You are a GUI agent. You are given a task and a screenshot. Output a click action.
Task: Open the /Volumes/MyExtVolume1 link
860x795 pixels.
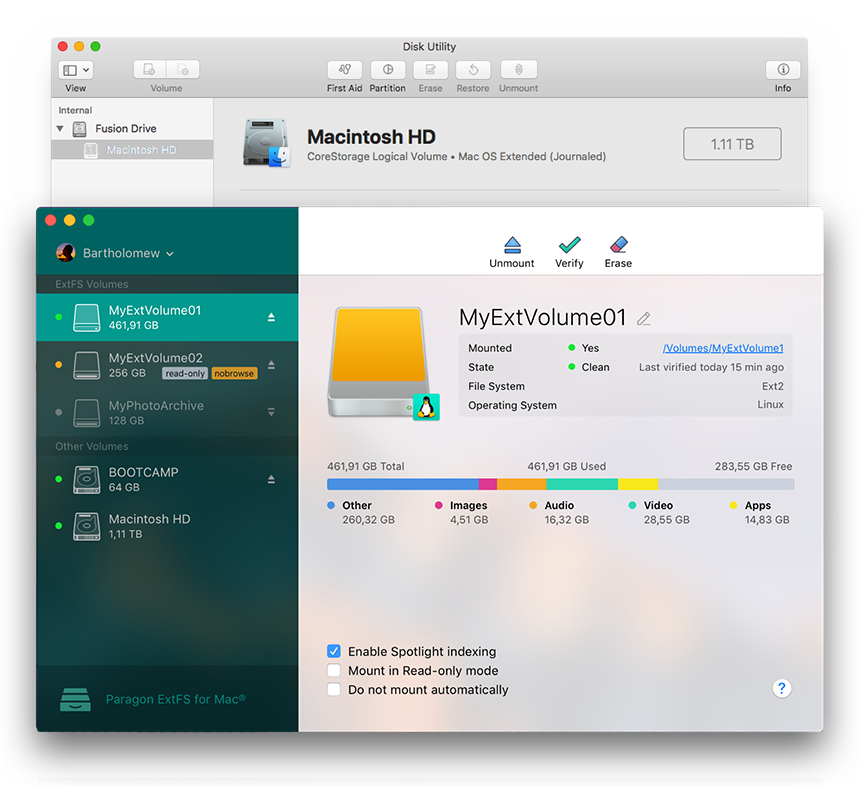722,348
